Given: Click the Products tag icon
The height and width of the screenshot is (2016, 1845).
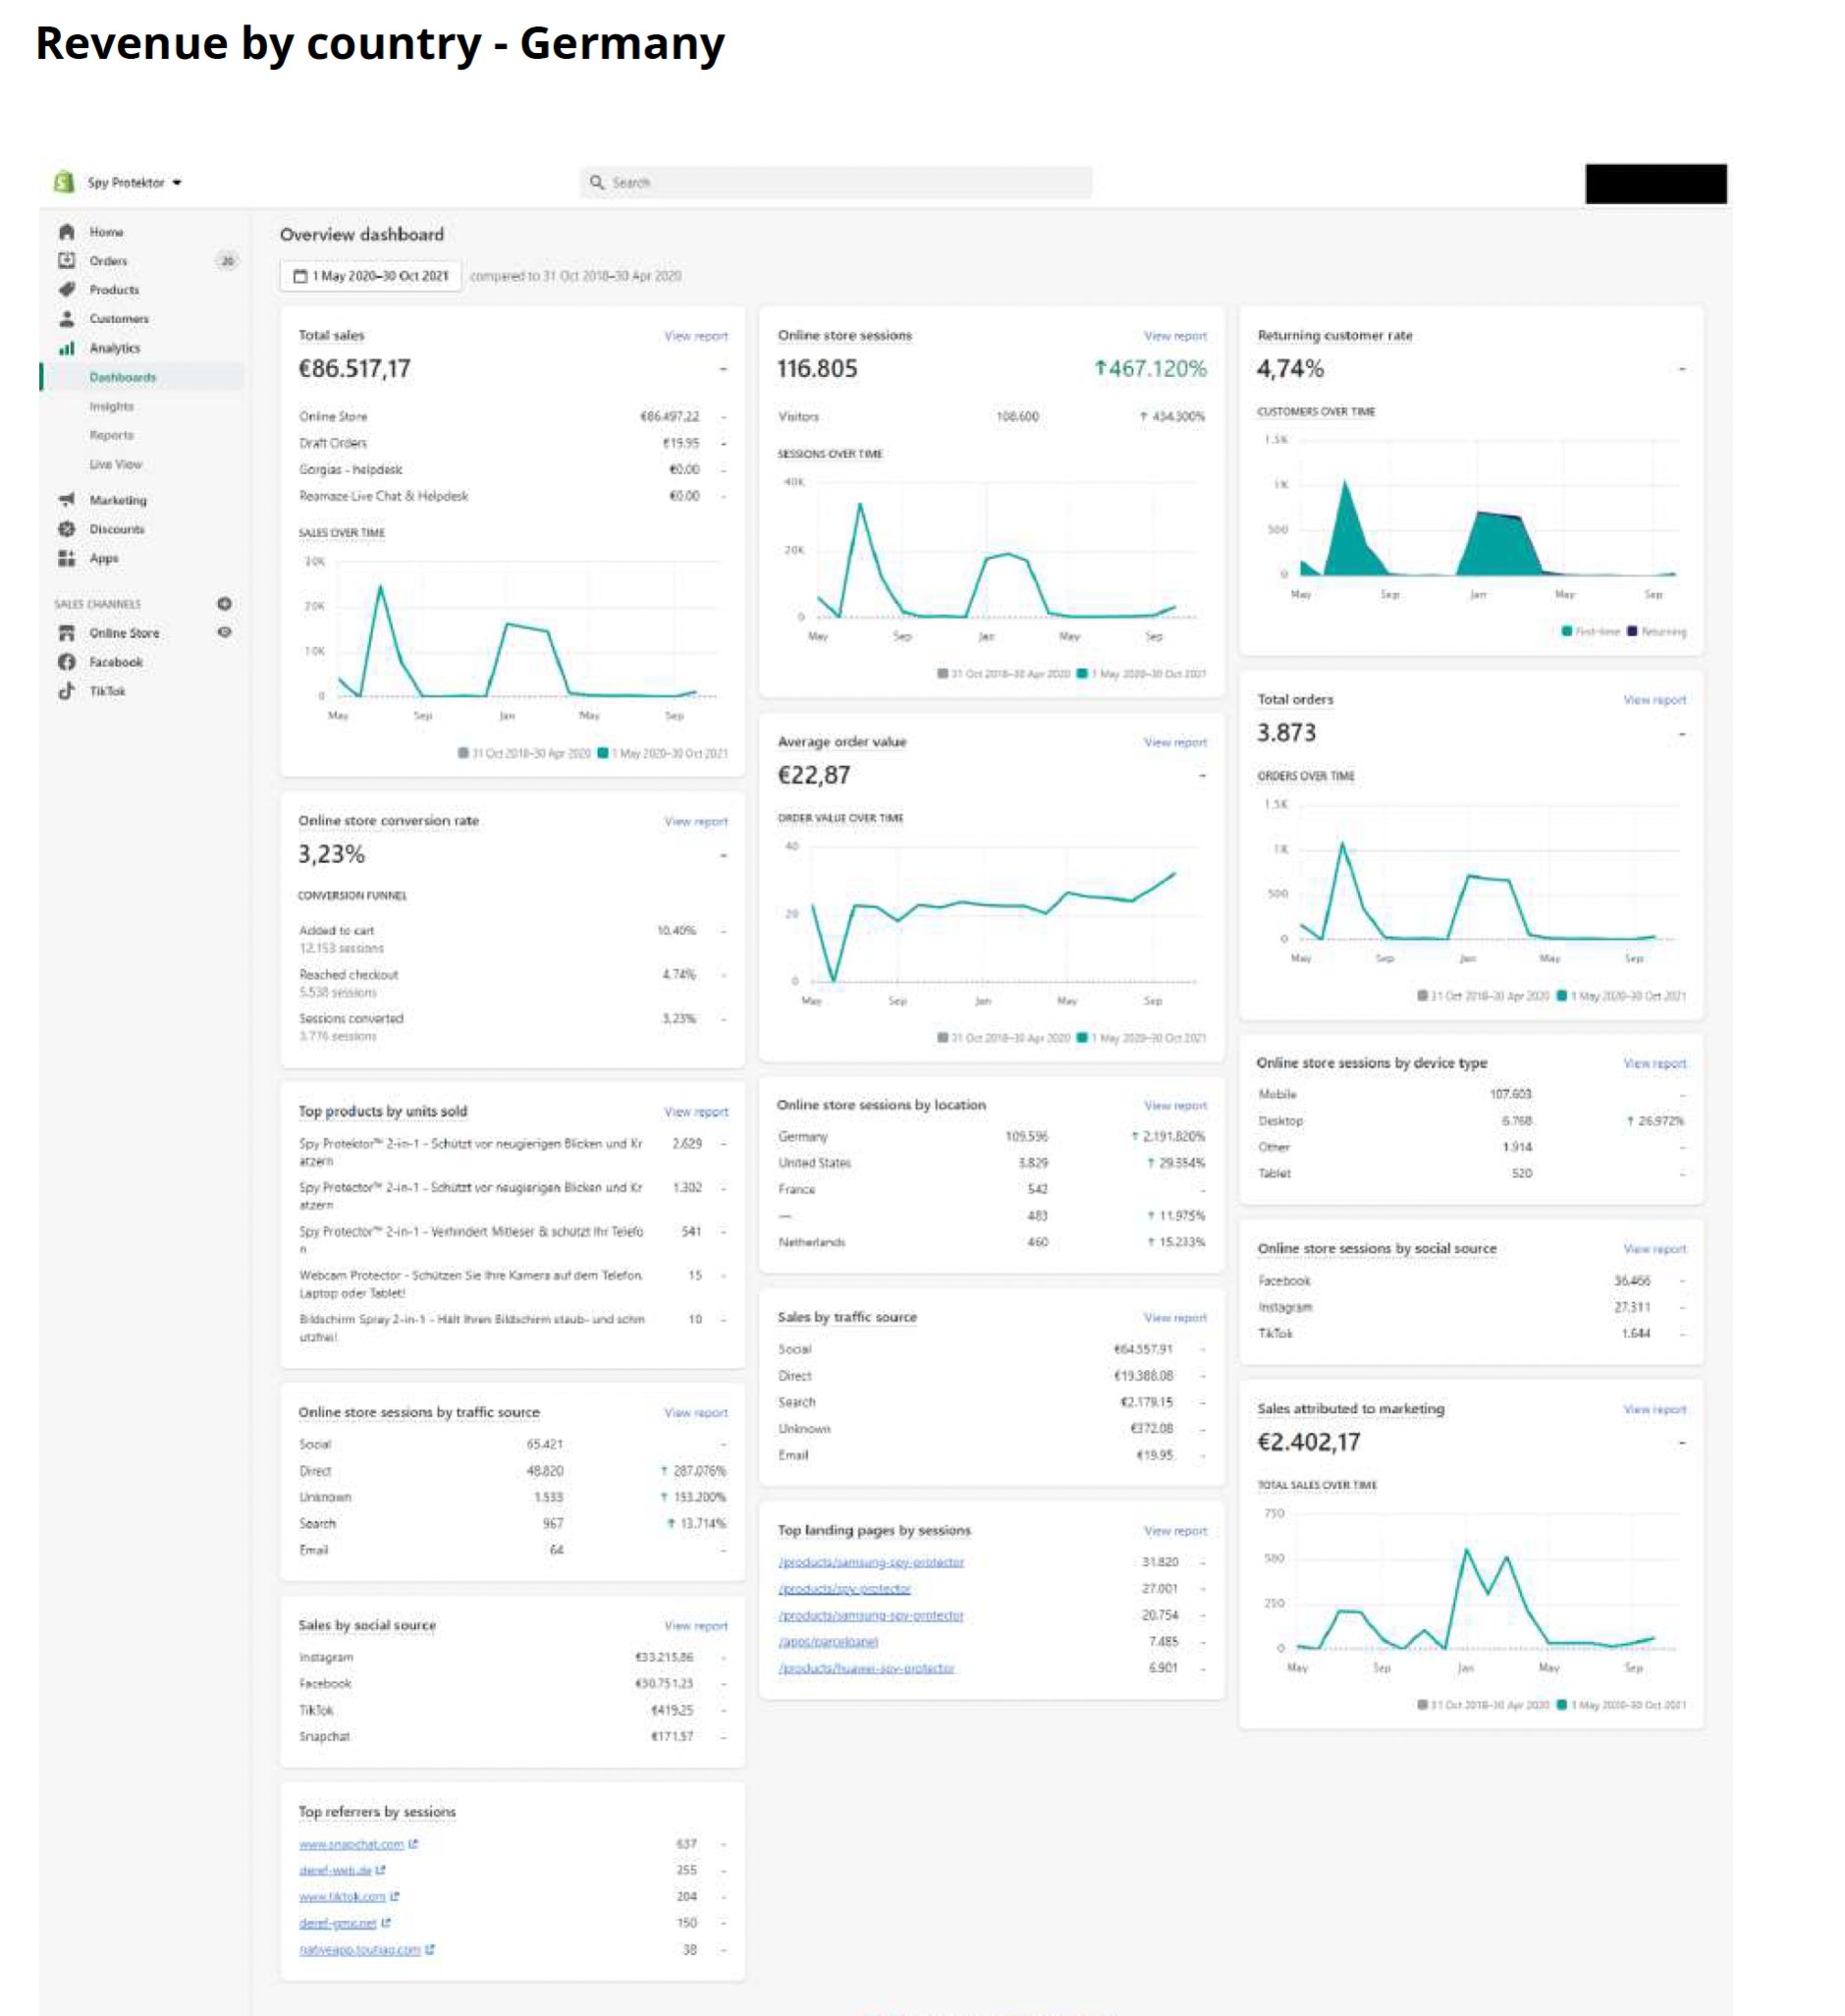Looking at the screenshot, I should (x=66, y=290).
